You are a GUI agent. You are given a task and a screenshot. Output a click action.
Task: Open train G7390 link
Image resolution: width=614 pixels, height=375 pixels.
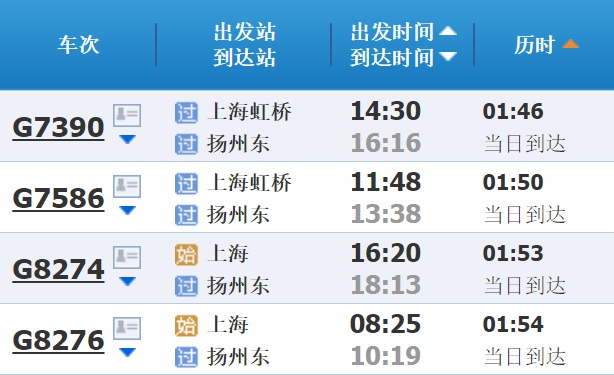pyautogui.click(x=58, y=128)
